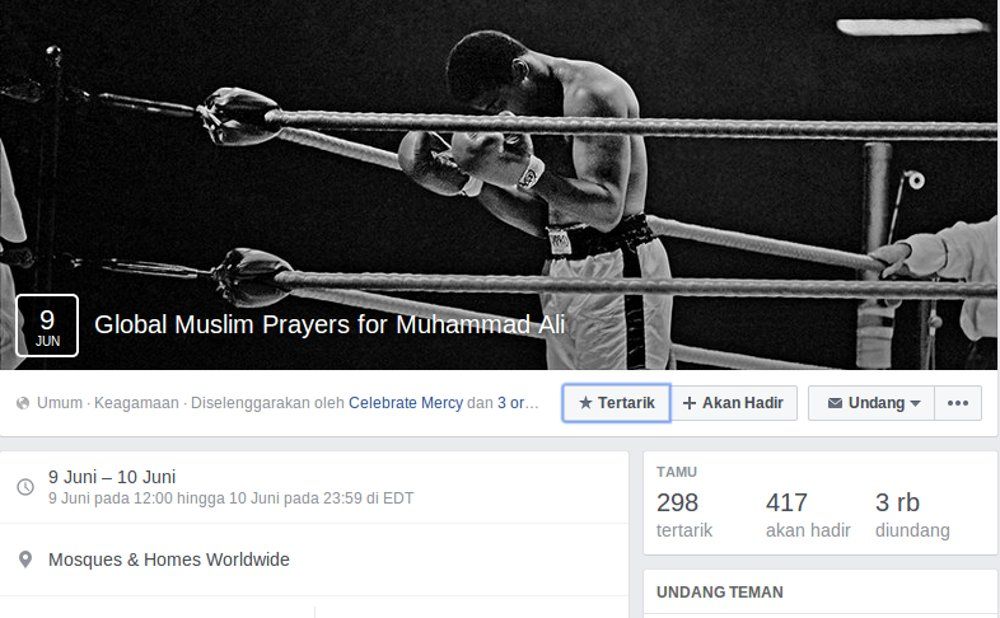Click the globe public-event icon
1000x618 pixels.
pyautogui.click(x=23, y=403)
